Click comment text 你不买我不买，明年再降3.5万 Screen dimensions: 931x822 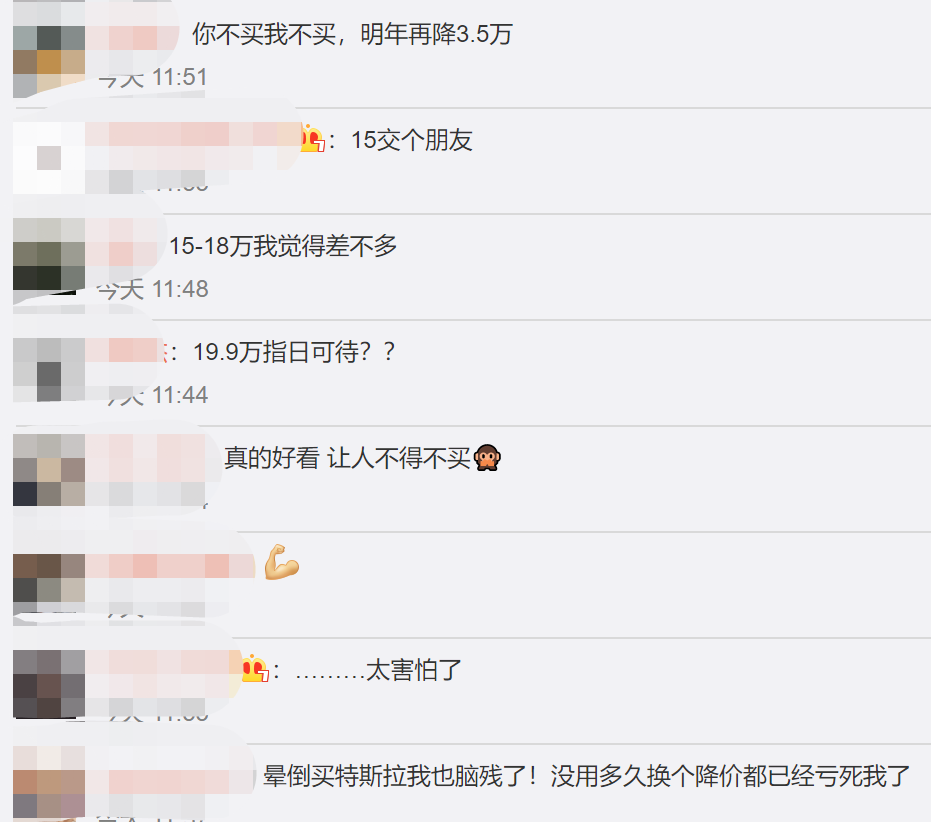coord(352,34)
